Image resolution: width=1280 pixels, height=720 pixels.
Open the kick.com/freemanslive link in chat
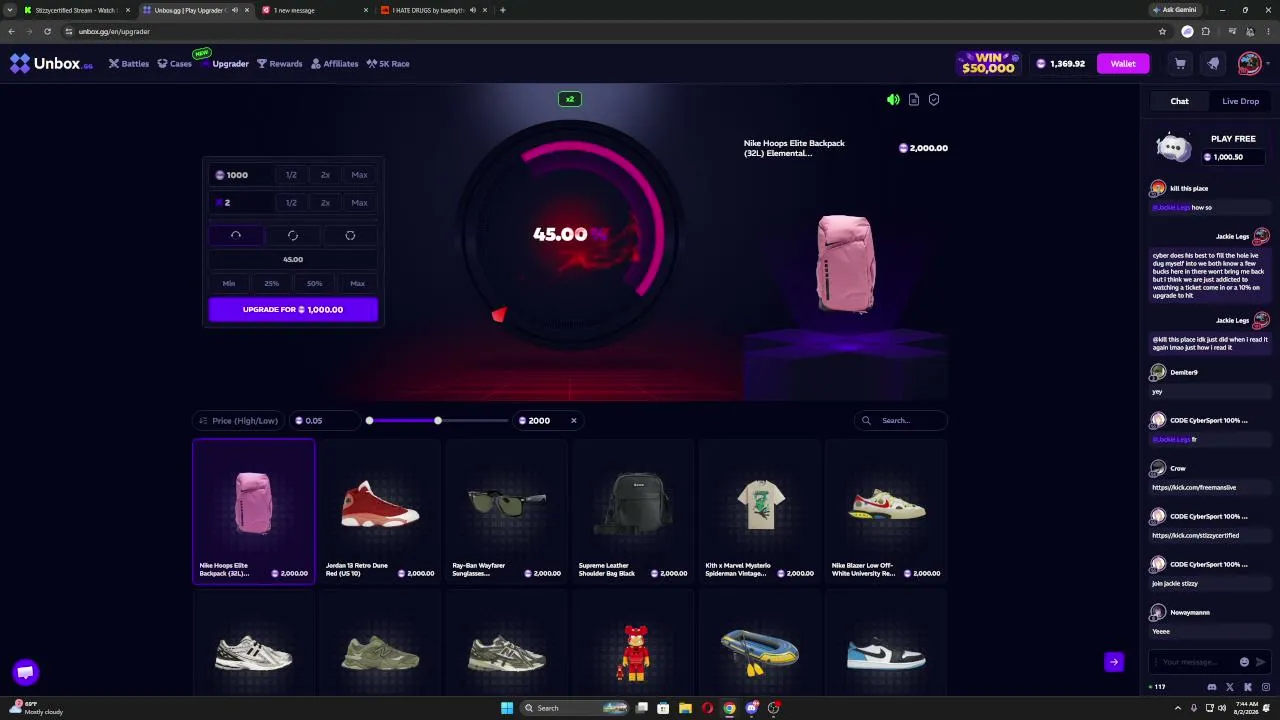[1194, 488]
